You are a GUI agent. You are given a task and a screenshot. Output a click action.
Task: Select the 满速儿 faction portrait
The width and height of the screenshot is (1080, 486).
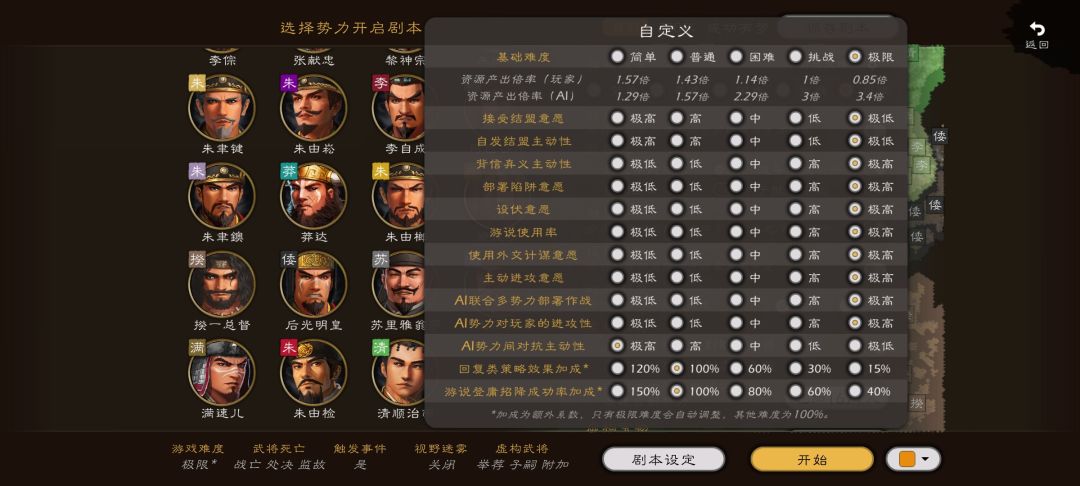click(222, 372)
